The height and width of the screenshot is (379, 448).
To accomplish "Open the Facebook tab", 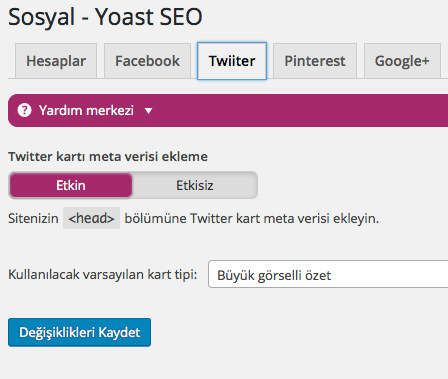I will point(147,61).
